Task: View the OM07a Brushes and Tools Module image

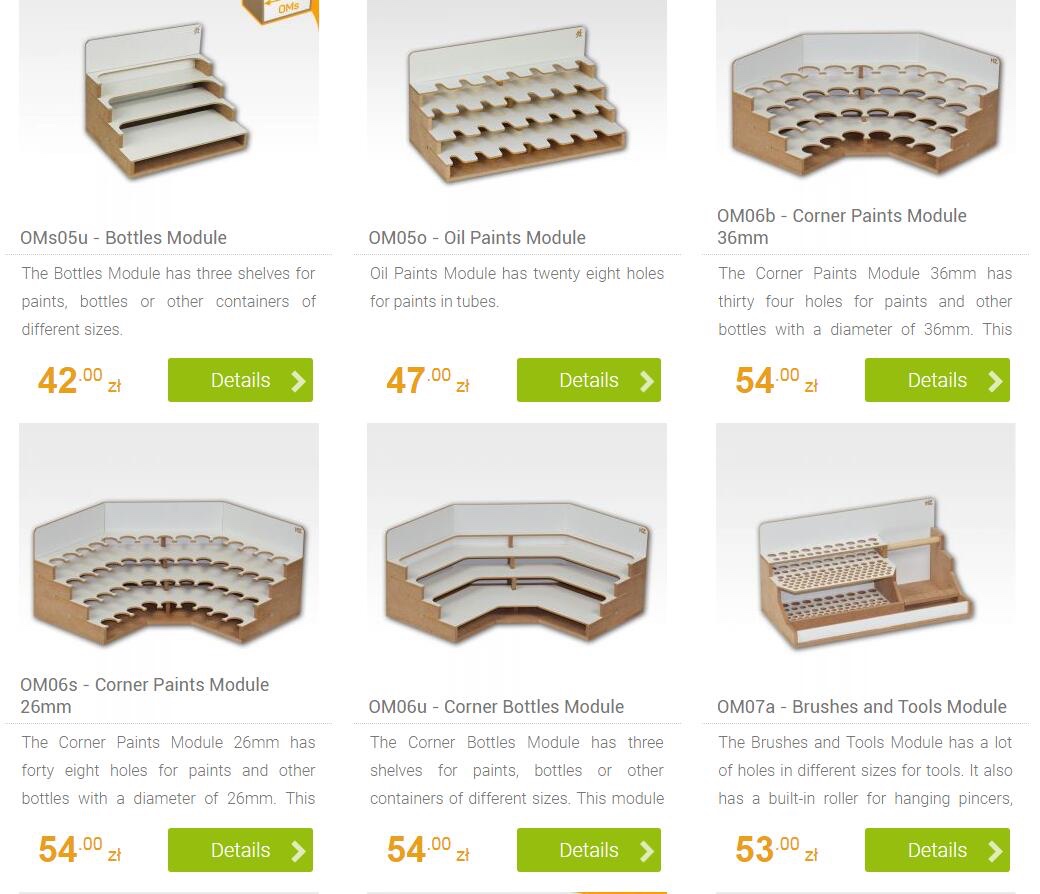Action: [866, 543]
